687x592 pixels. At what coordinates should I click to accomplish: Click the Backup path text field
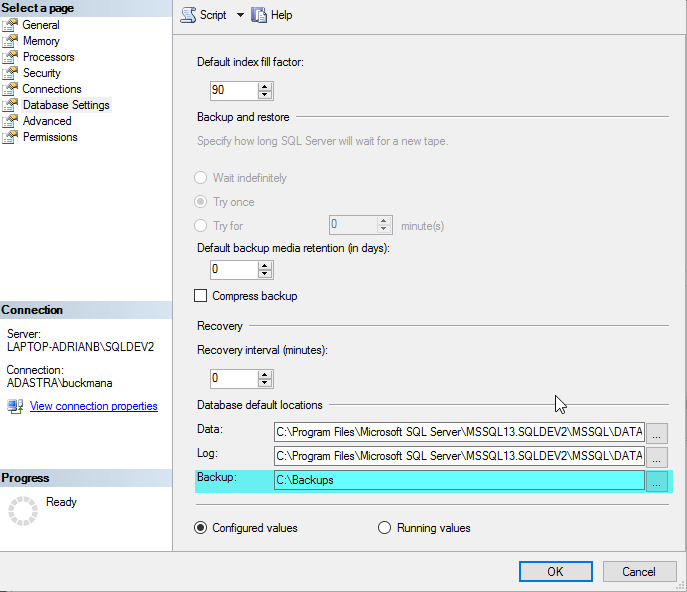pos(458,480)
